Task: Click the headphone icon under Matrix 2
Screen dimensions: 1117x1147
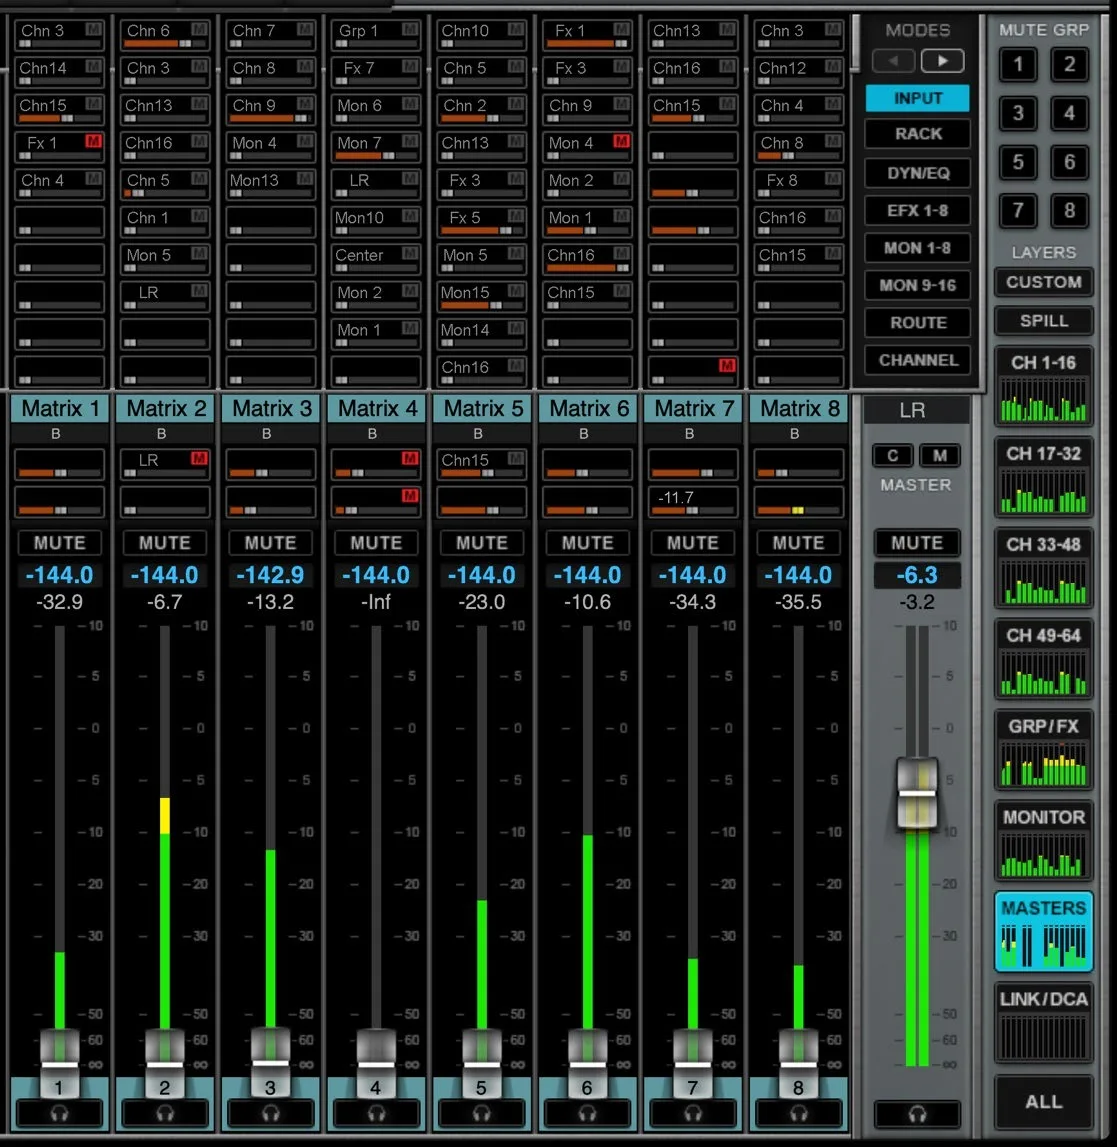Action: [165, 1113]
